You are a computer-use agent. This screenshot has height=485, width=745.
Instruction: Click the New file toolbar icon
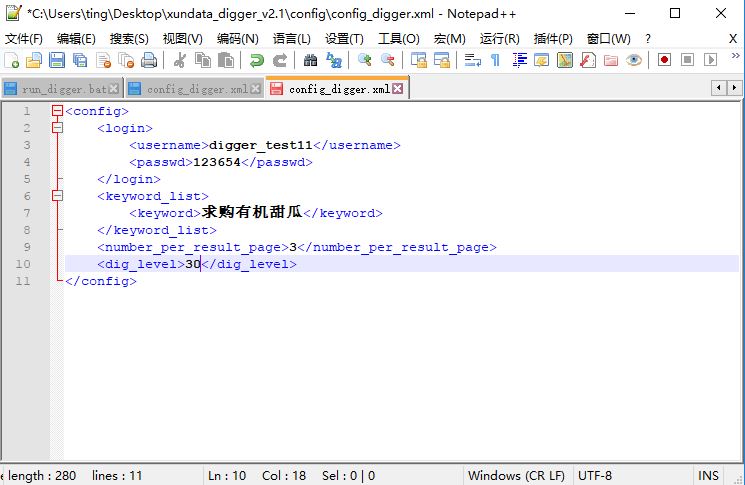point(12,60)
